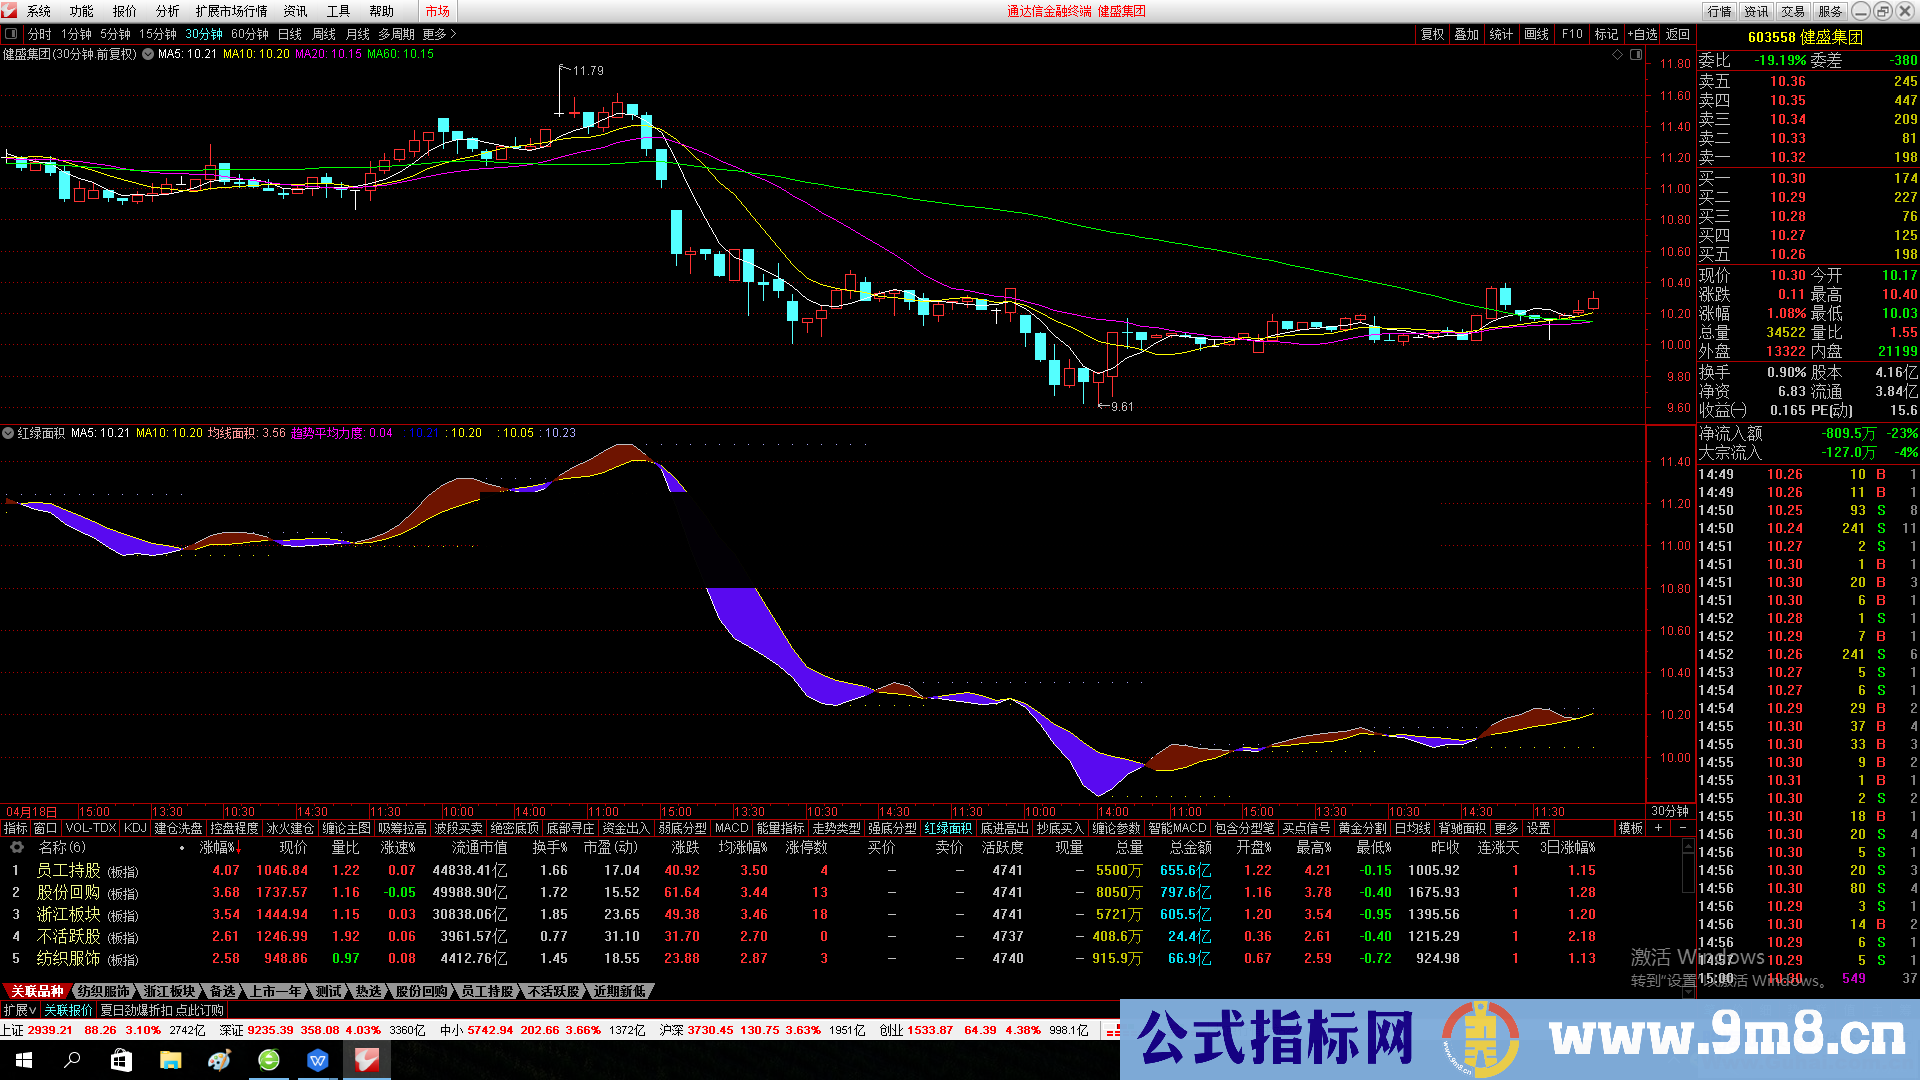Switch to the 60分钟 period

[x=249, y=34]
